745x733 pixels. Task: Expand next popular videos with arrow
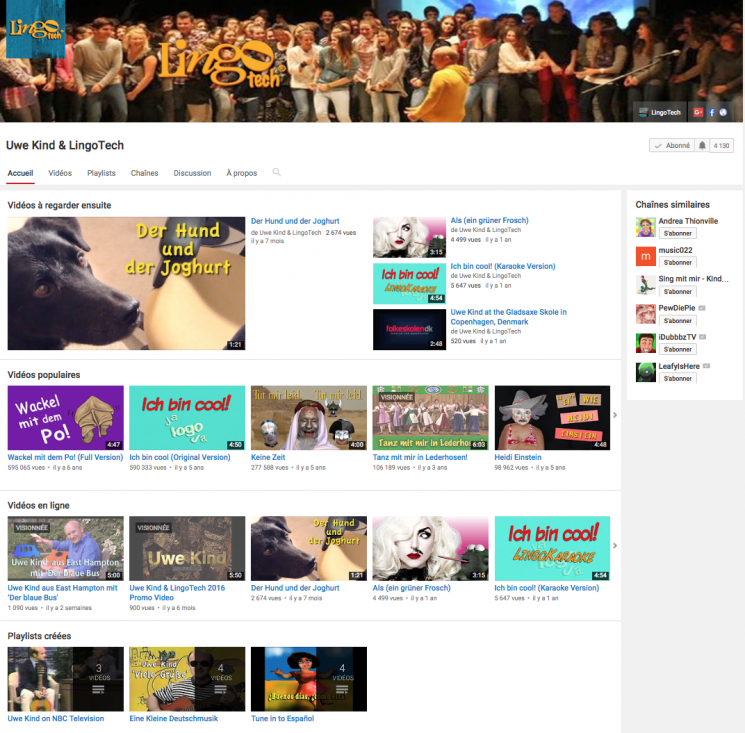615,415
